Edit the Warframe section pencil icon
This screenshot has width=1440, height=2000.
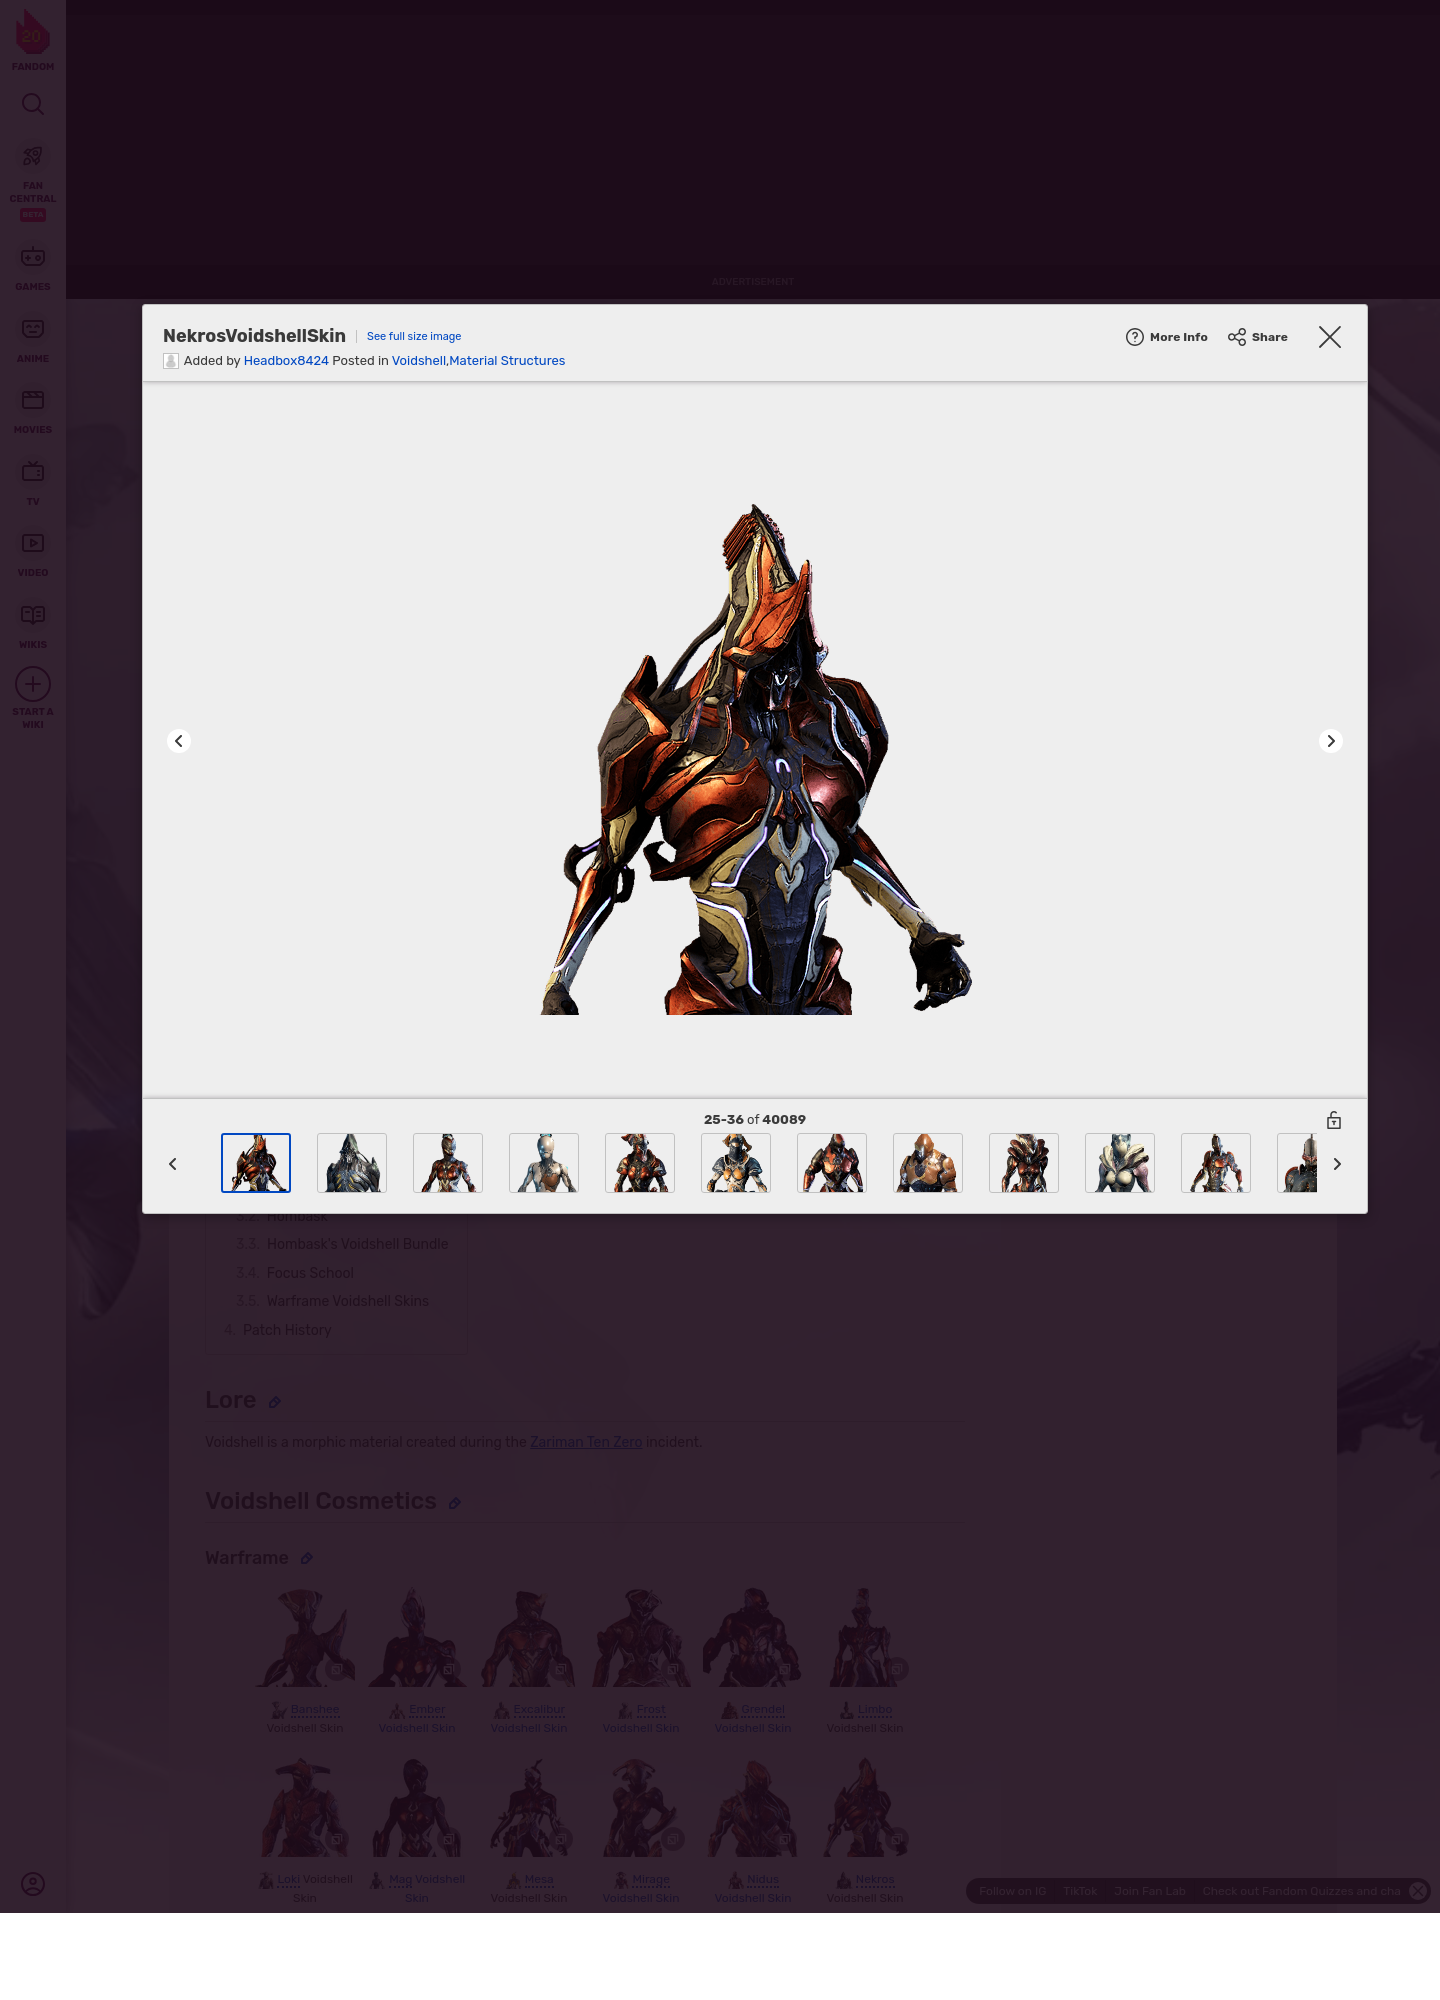[x=307, y=1558]
